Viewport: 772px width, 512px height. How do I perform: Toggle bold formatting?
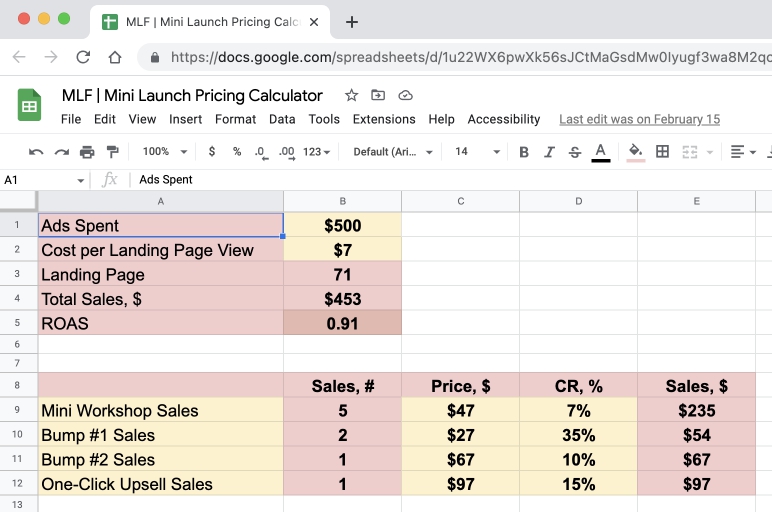(x=524, y=152)
